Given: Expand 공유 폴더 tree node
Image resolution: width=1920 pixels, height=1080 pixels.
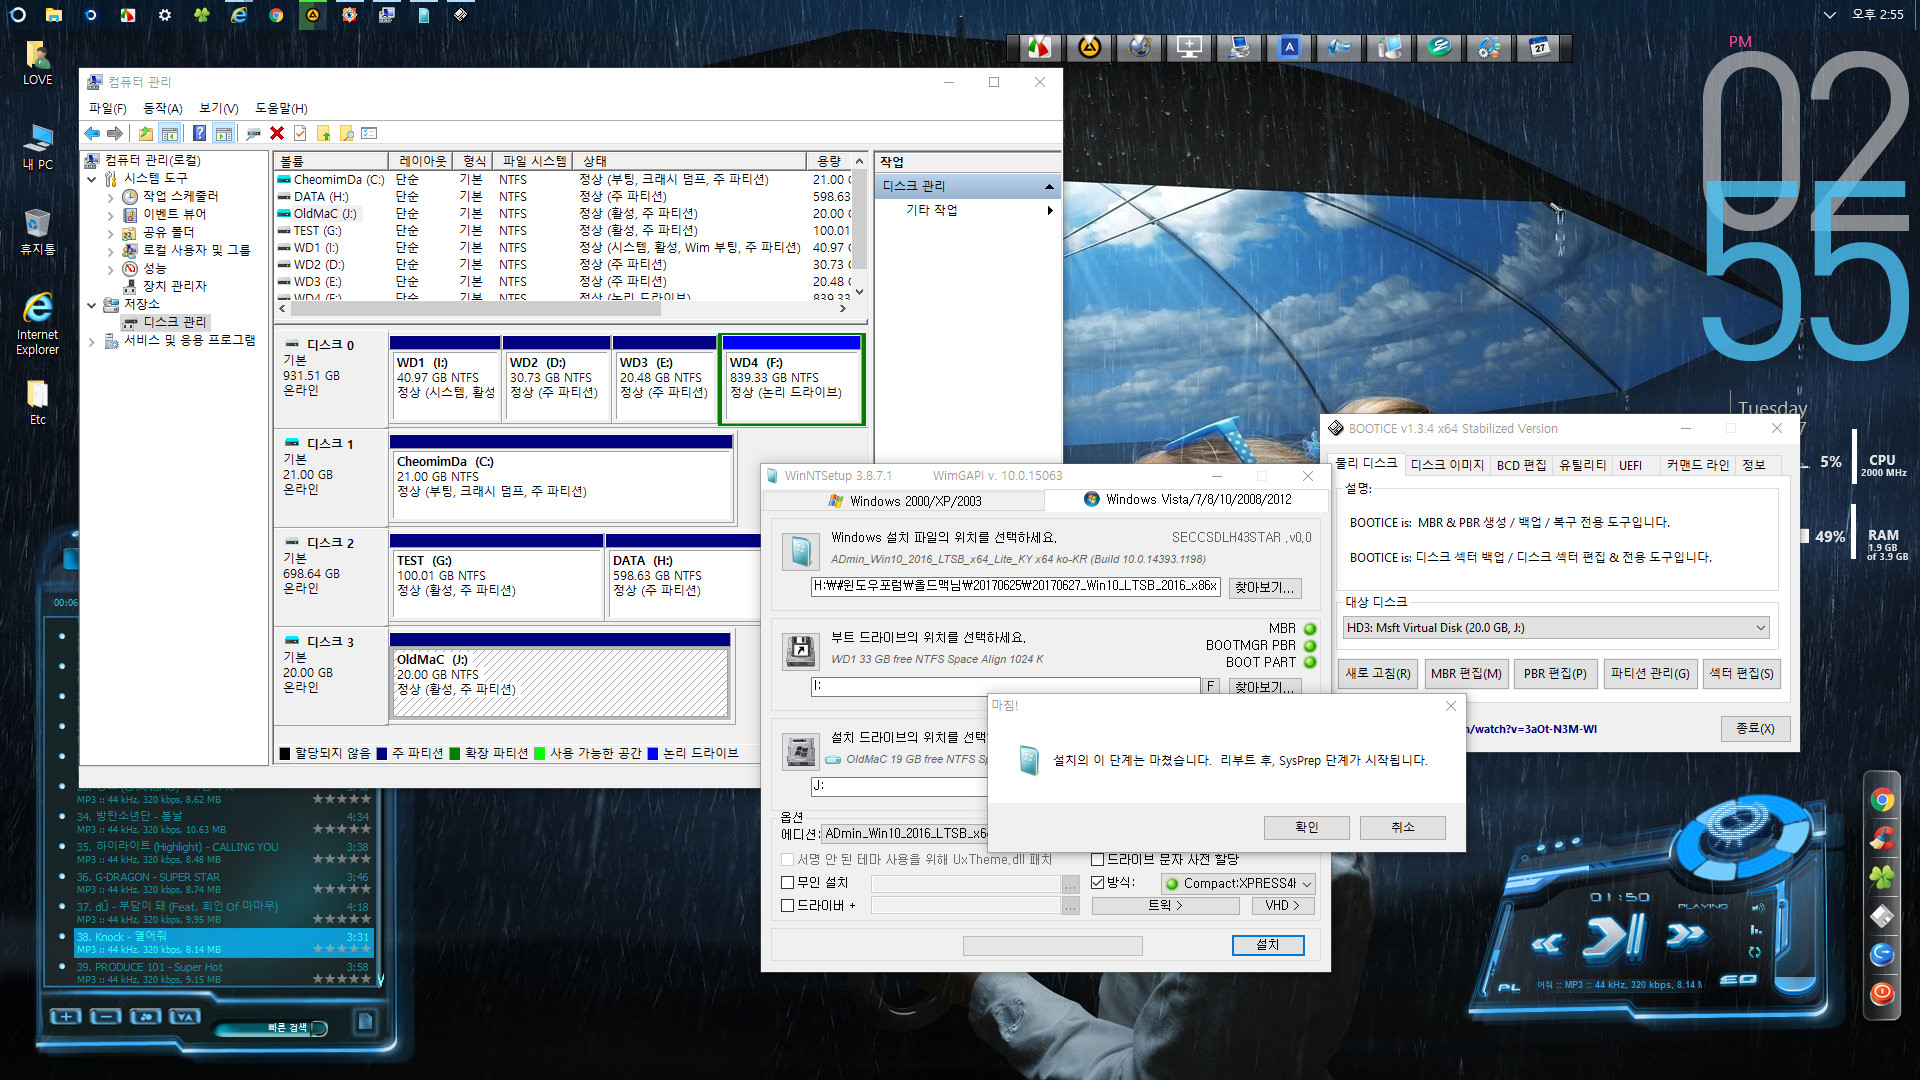Looking at the screenshot, I should 110,233.
